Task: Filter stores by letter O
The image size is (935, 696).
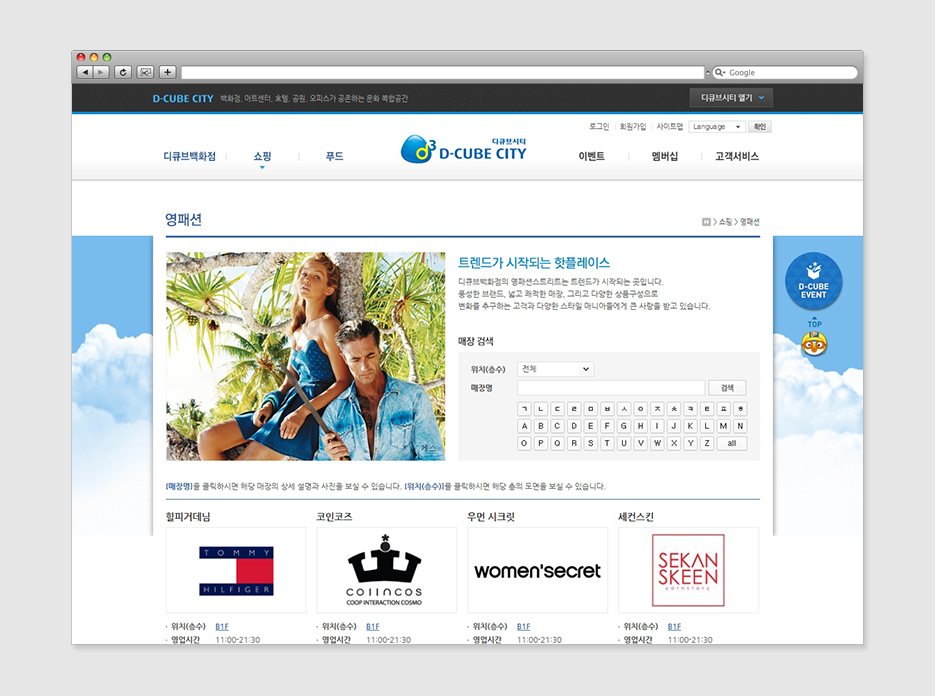Action: (x=524, y=443)
